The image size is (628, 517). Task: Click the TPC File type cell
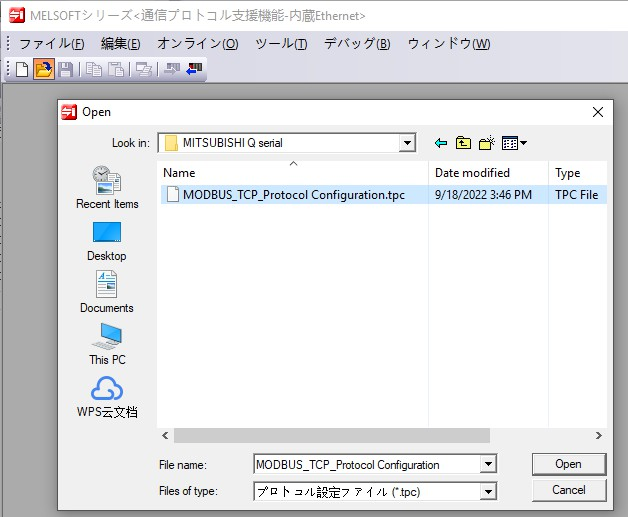(x=577, y=195)
